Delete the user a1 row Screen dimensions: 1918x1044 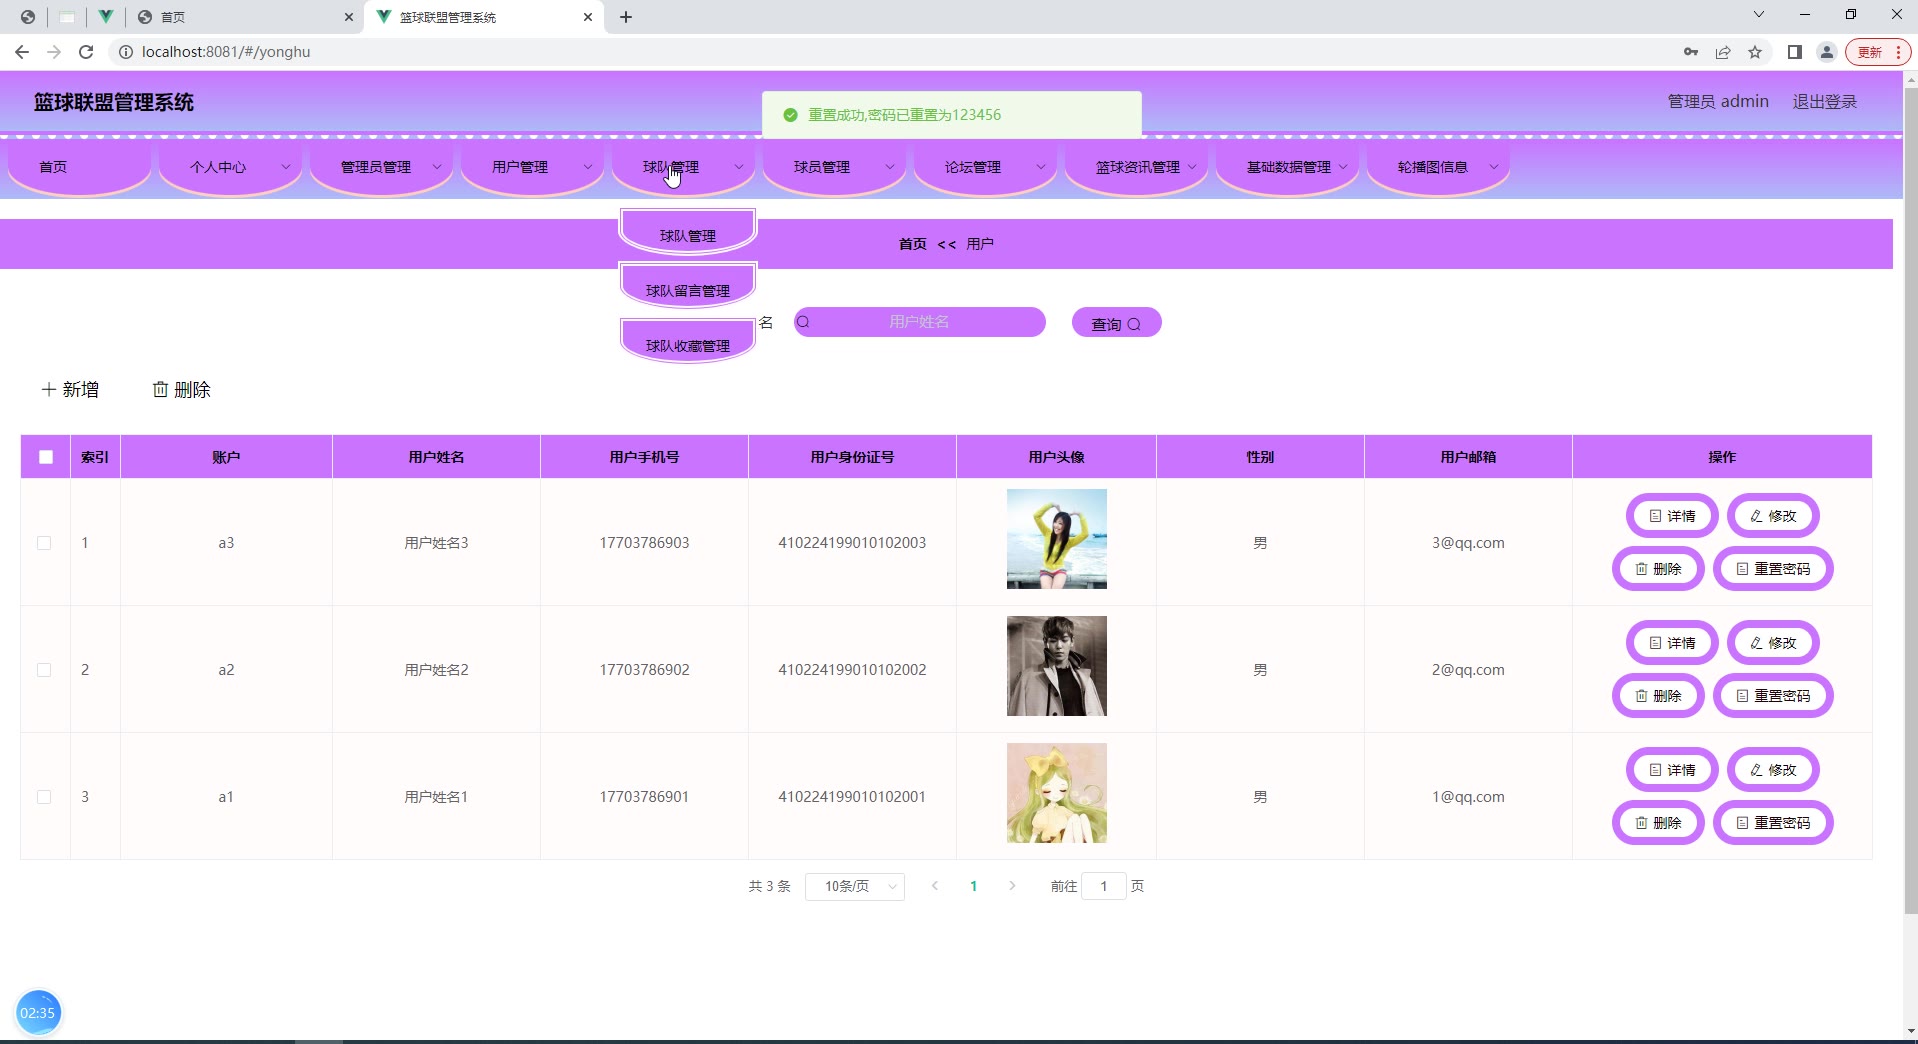point(1658,823)
